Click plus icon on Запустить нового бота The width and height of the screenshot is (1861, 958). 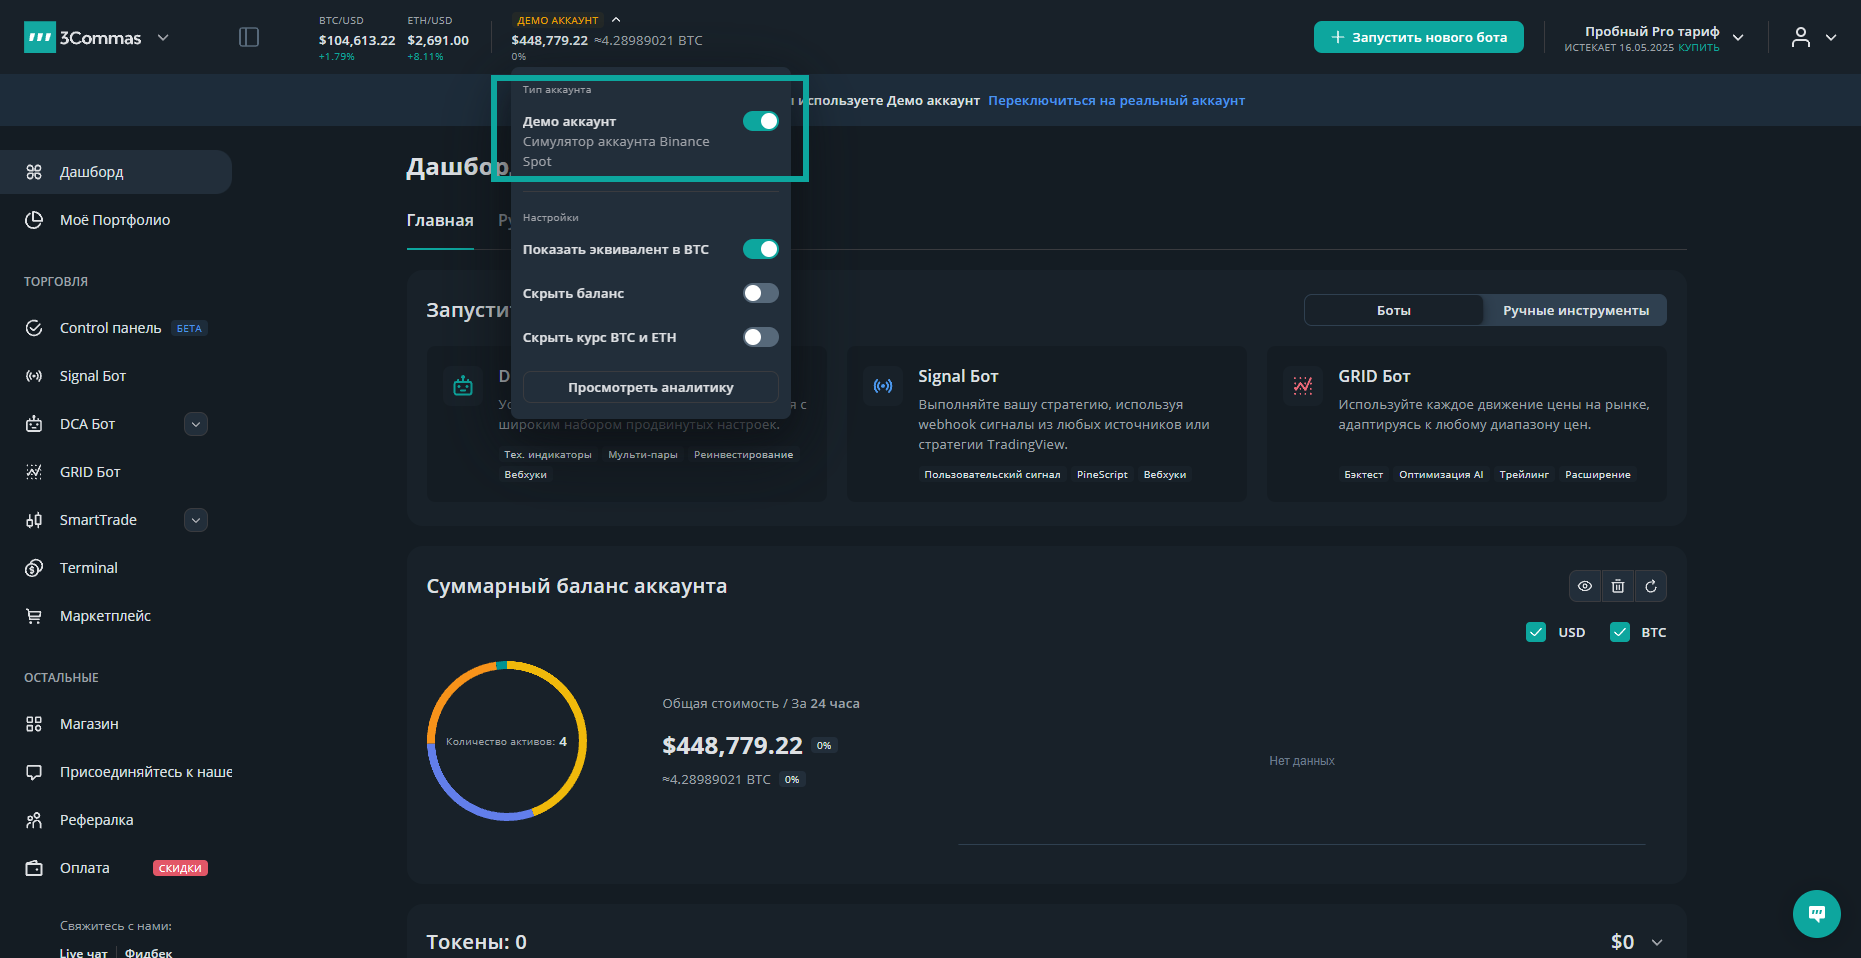[1338, 37]
